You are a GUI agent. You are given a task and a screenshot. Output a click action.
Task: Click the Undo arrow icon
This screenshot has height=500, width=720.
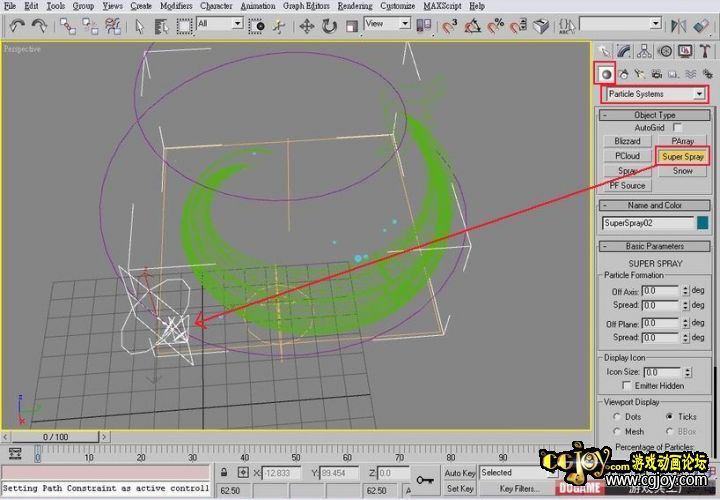17,26
